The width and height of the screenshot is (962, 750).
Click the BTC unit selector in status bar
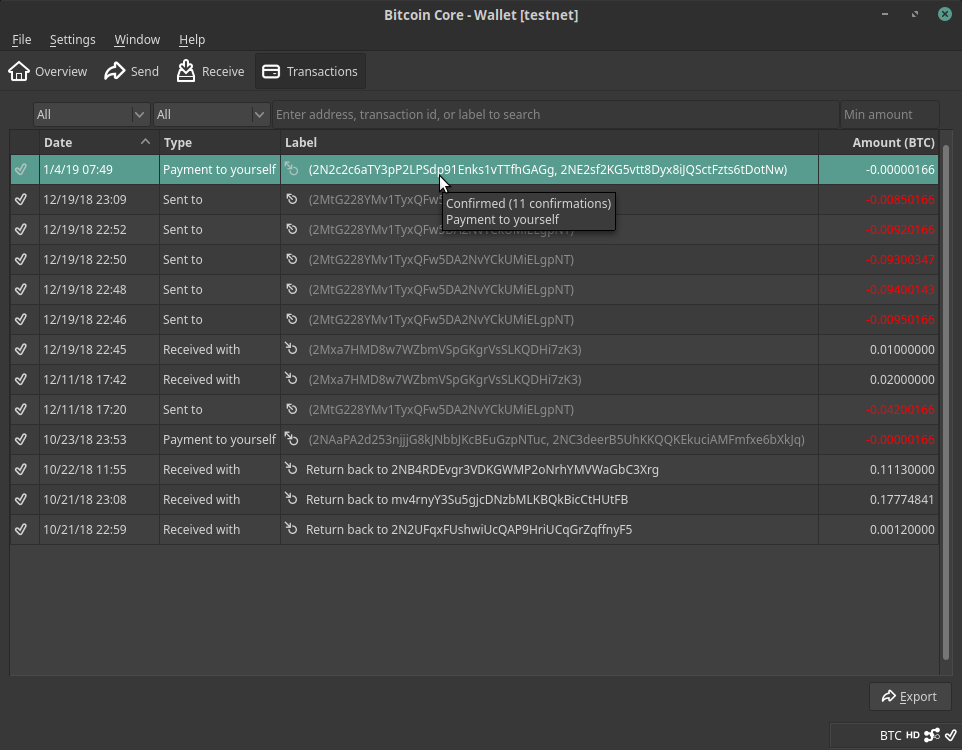tap(890, 735)
